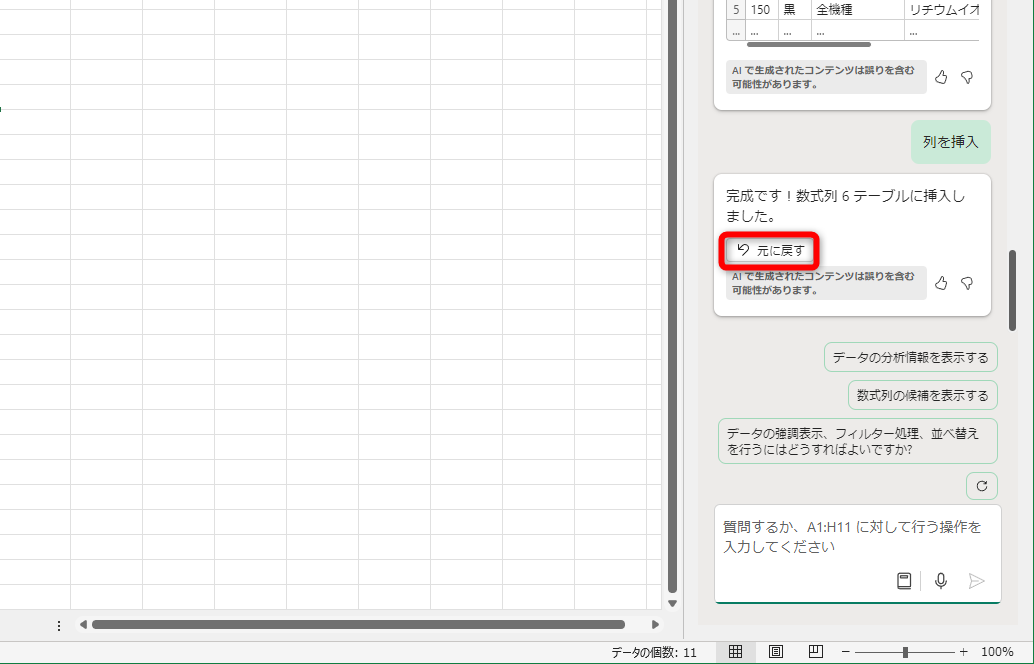Send the message using the send arrow icon
This screenshot has width=1034, height=664.
point(976,580)
